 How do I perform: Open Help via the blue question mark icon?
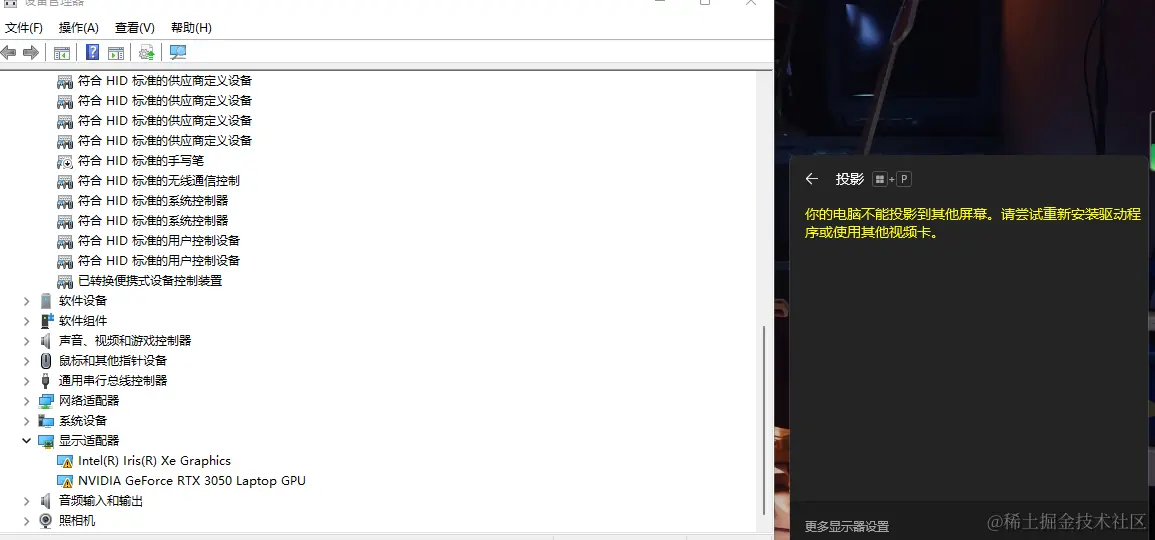(x=93, y=52)
